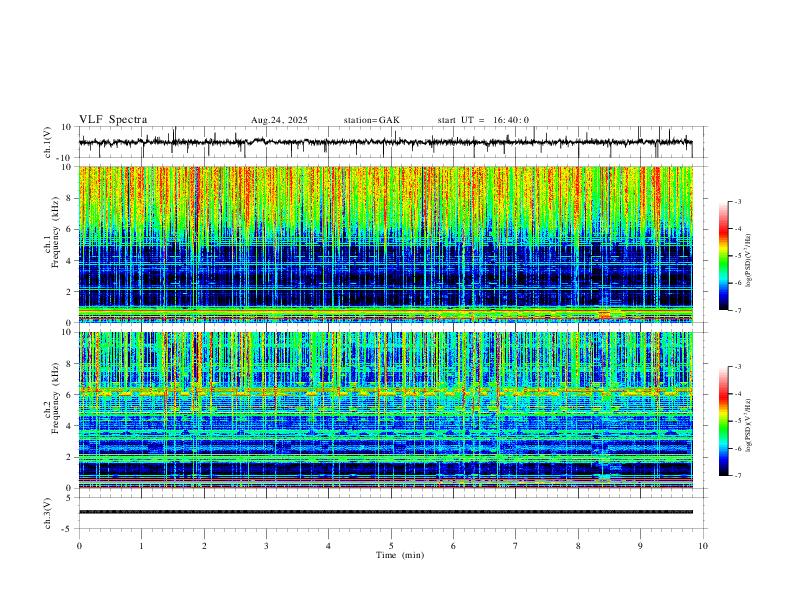Click the ch.2 spectrogram color scale bar
Image resolution: width=792 pixels, height=612 pixels.
point(723,421)
